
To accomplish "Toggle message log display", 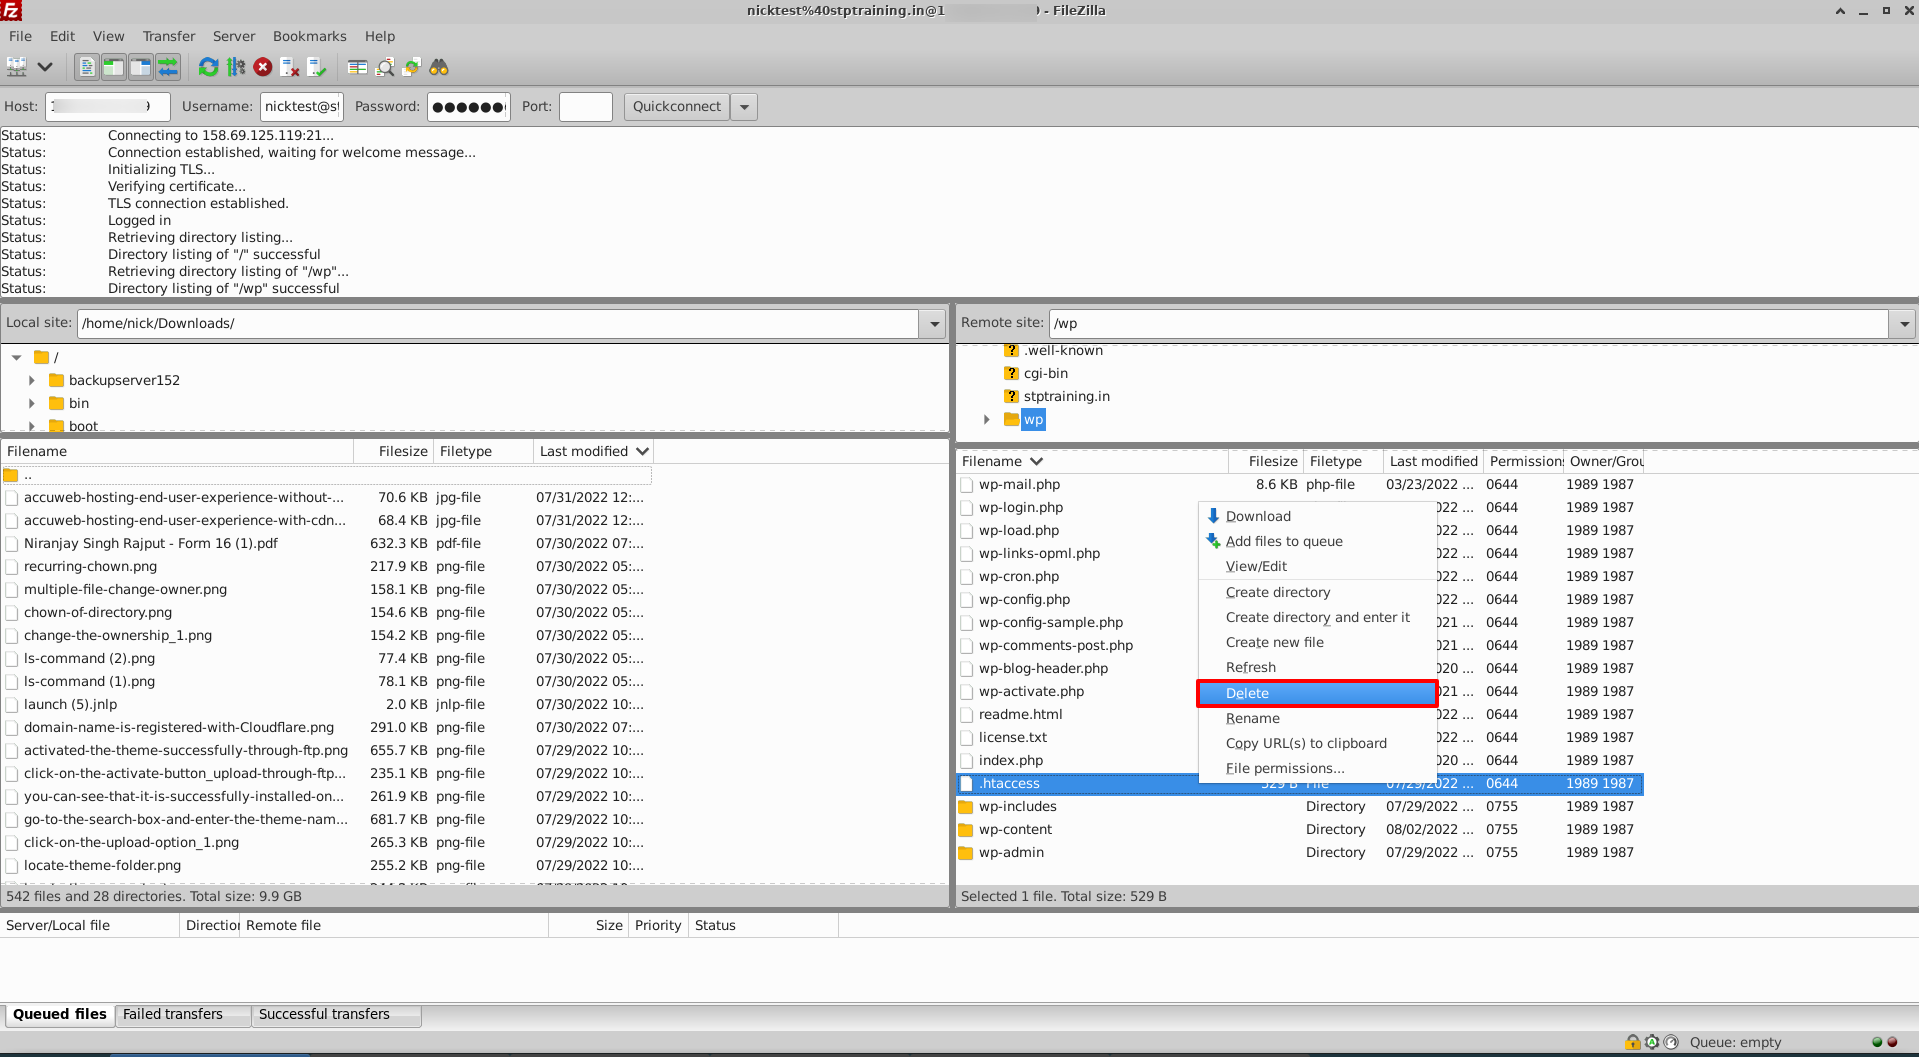I will click(x=87, y=67).
